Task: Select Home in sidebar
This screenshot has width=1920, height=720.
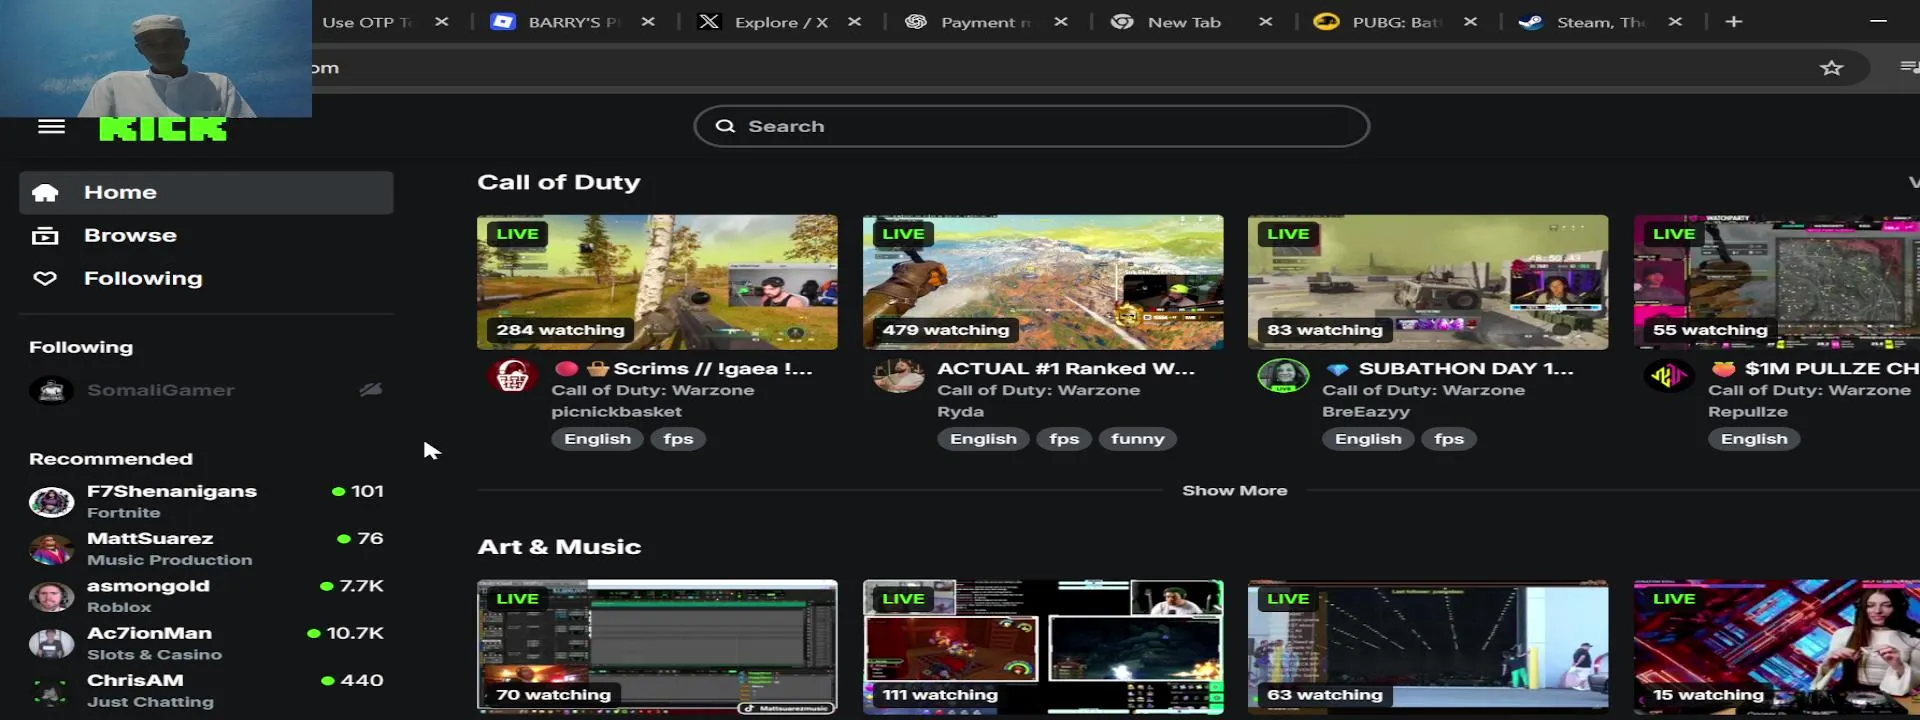Action: coord(206,193)
